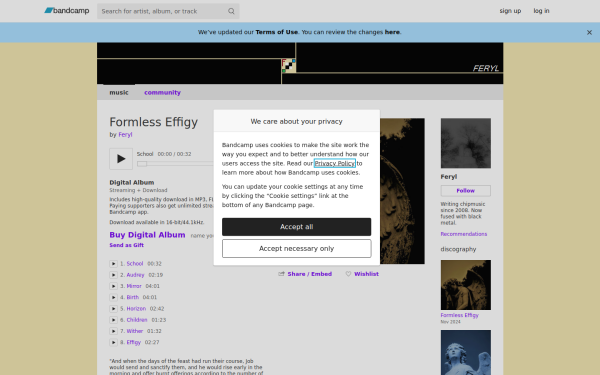Click Accept all cookies button

point(297,227)
